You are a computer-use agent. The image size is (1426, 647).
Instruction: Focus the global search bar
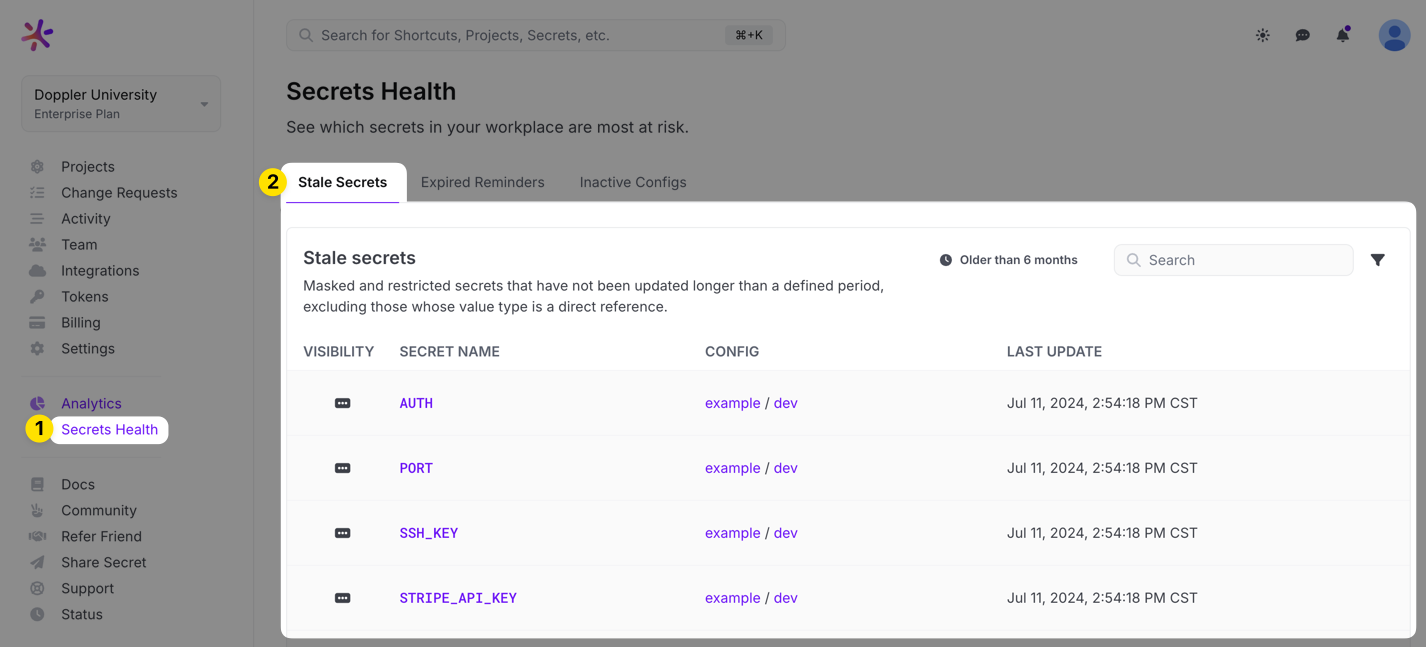tap(536, 35)
